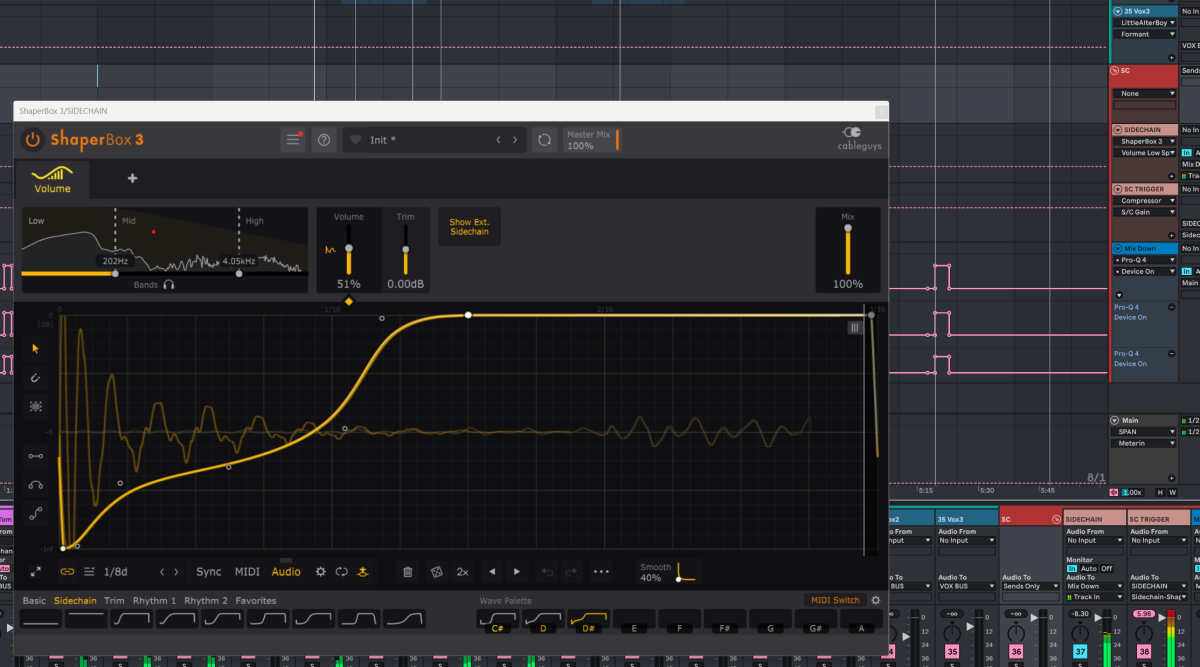This screenshot has height=667, width=1200.
Task: Delete the wave with trash icon
Action: click(408, 572)
